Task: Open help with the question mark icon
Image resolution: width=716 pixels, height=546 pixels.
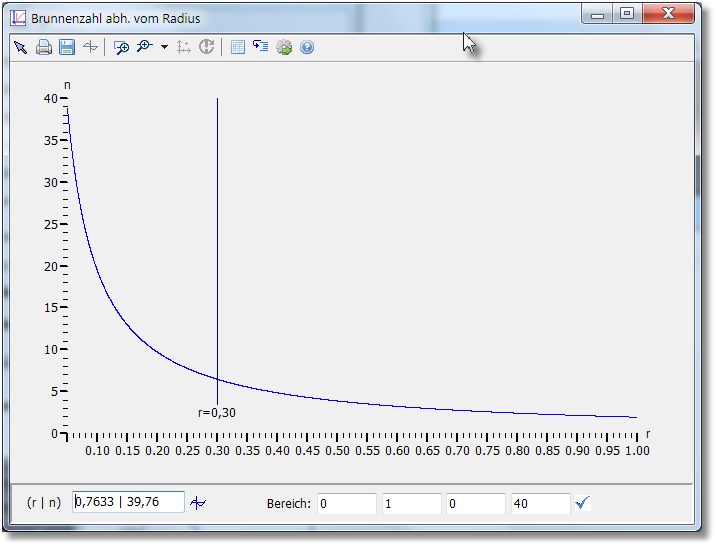Action: (307, 47)
